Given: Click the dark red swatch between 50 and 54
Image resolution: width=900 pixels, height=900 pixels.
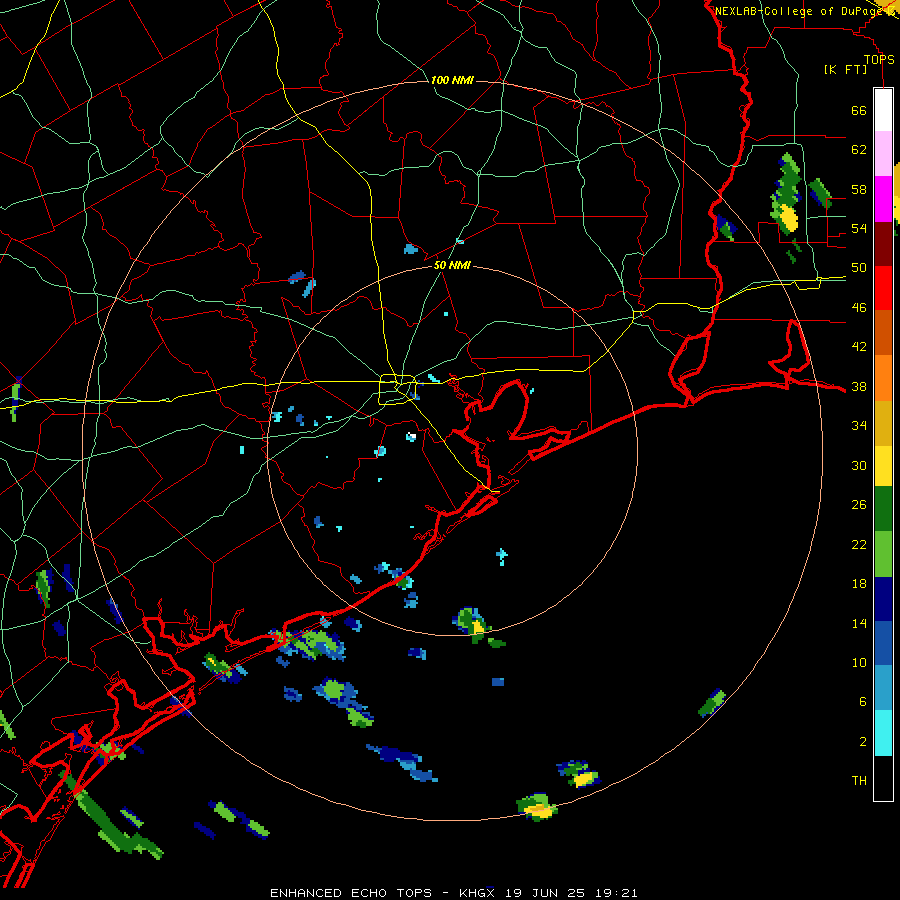Looking at the screenshot, I should point(883,244).
